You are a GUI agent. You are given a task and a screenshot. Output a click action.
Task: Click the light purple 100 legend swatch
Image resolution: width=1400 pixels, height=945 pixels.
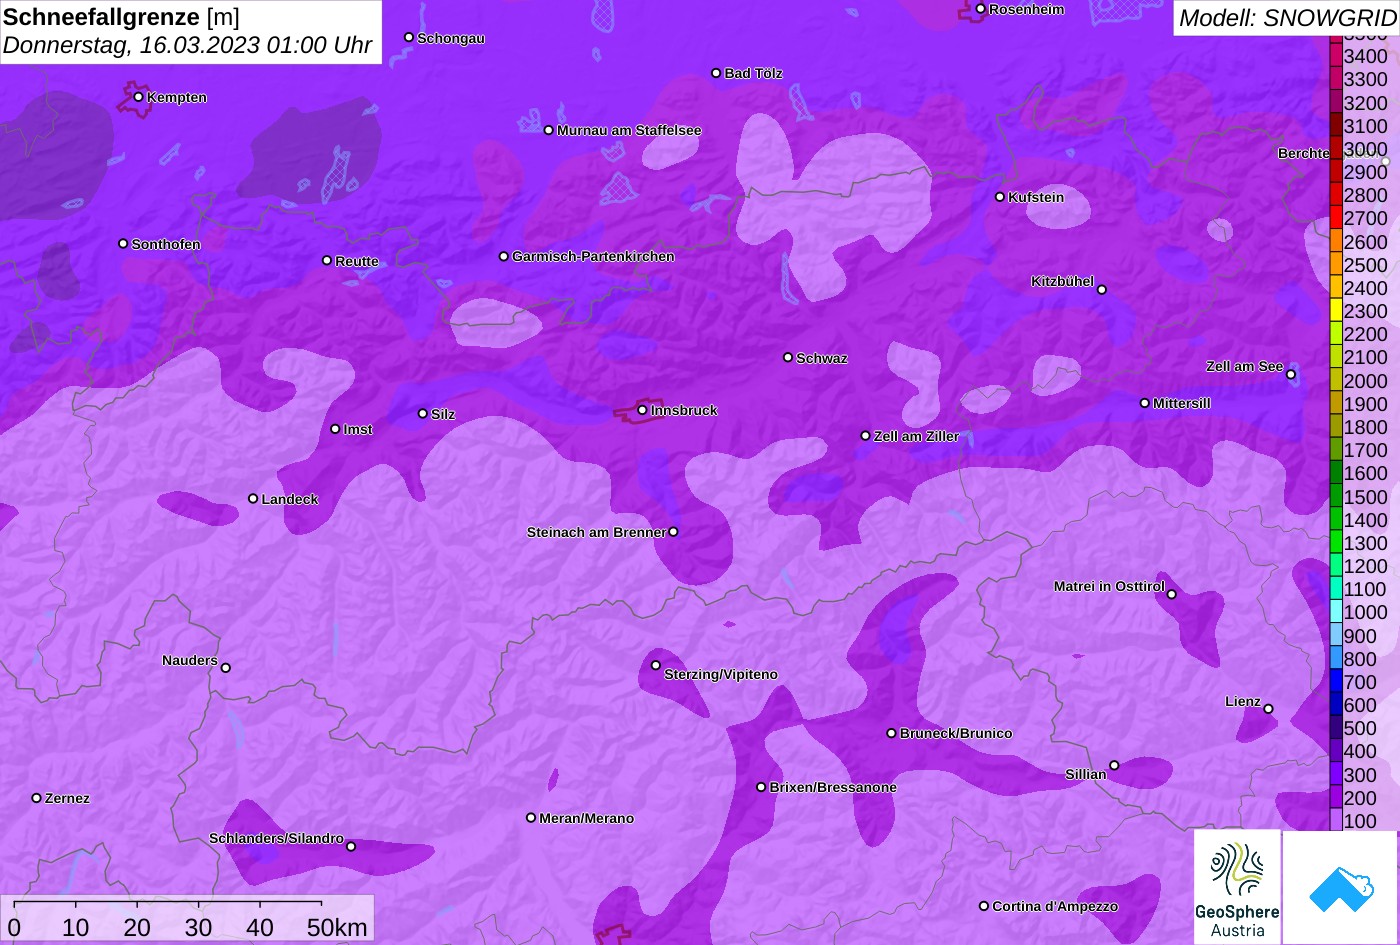click(x=1336, y=821)
